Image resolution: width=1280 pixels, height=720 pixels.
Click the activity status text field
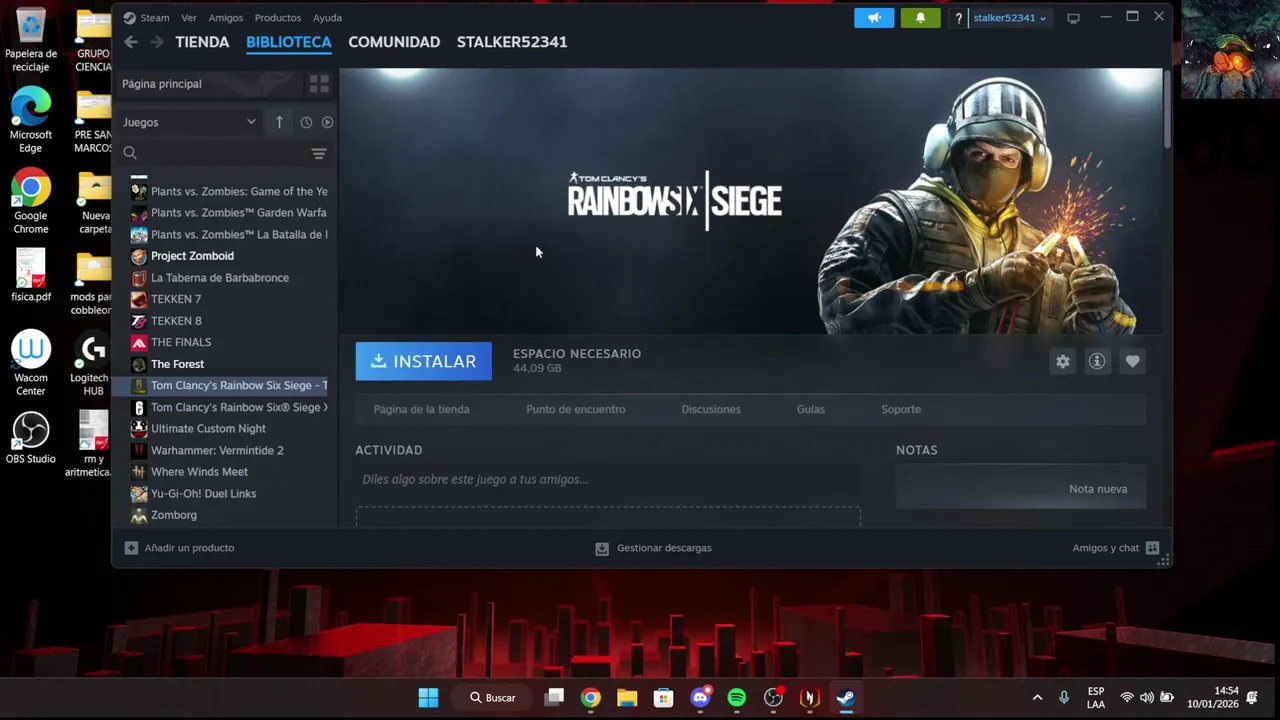(x=608, y=480)
